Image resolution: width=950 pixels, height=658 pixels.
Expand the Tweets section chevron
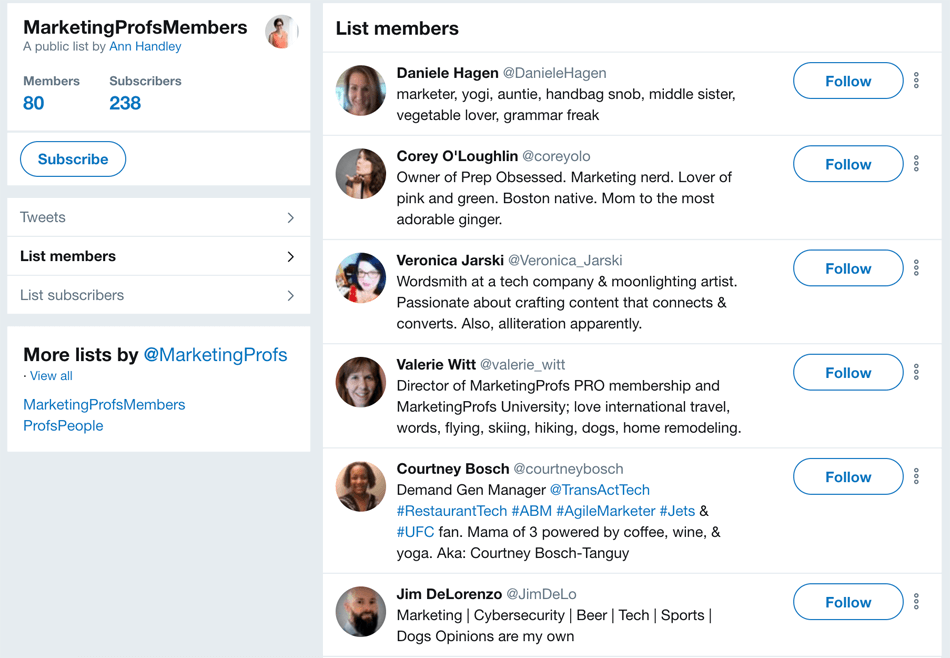coord(291,217)
